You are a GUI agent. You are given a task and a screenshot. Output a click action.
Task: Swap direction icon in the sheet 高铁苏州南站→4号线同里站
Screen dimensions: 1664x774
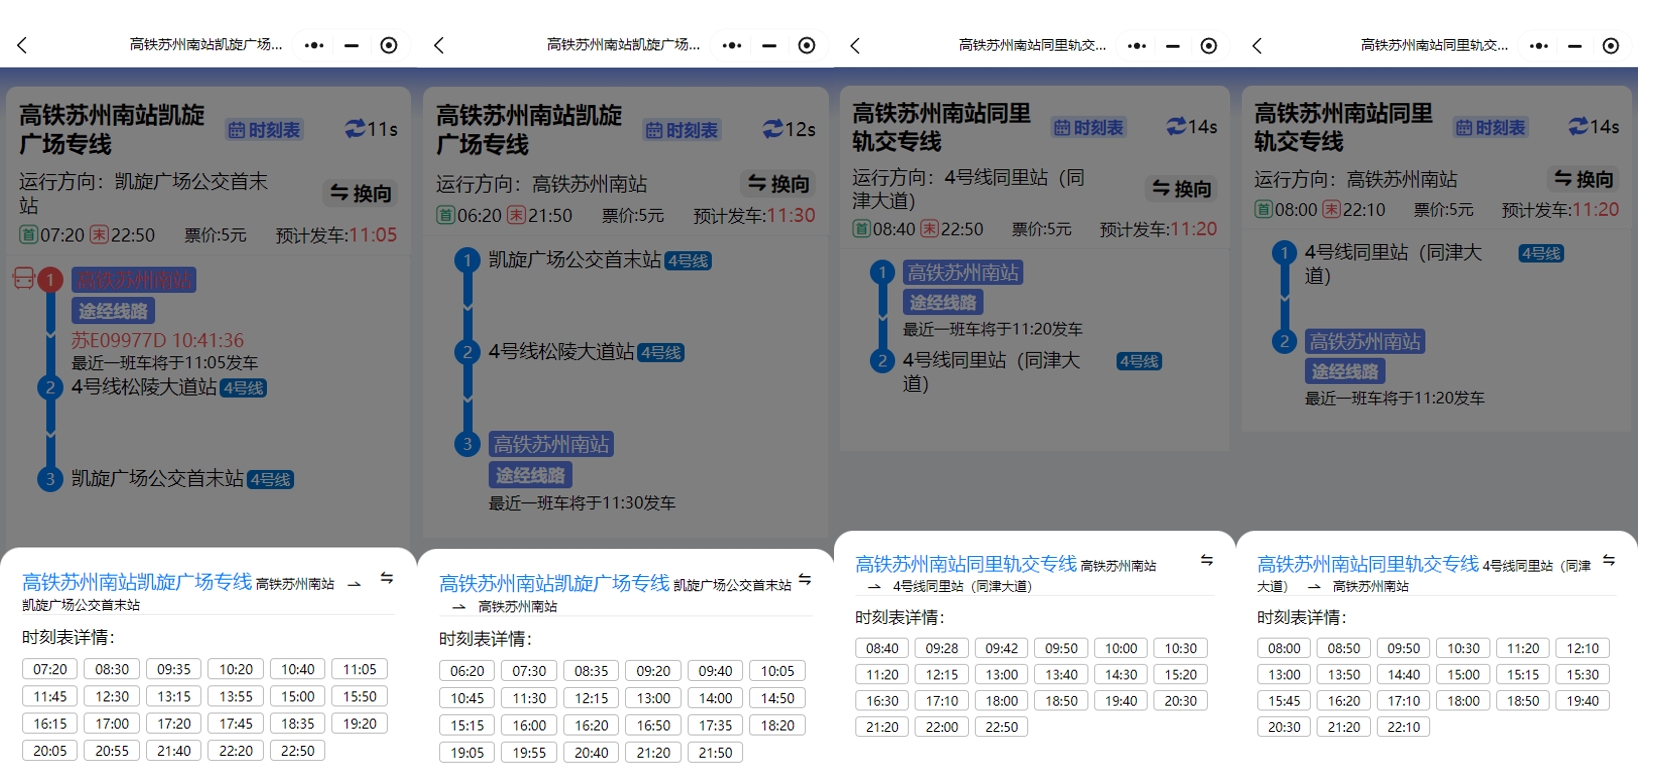pos(1207,560)
